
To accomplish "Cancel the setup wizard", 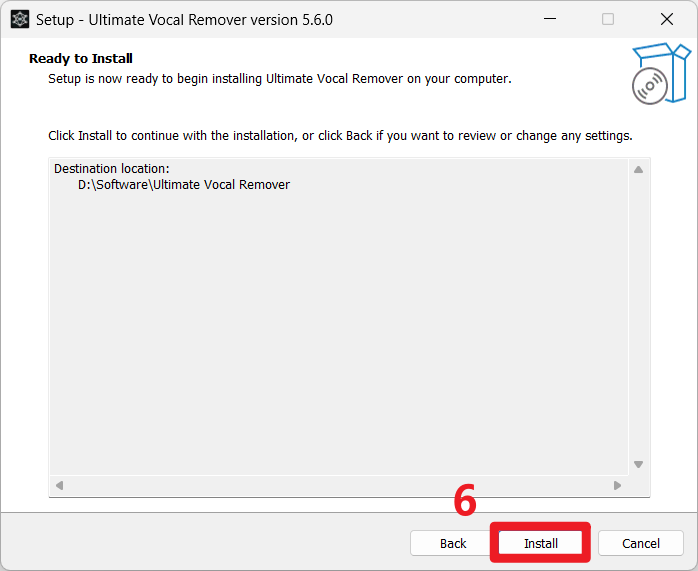I will pyautogui.click(x=641, y=543).
